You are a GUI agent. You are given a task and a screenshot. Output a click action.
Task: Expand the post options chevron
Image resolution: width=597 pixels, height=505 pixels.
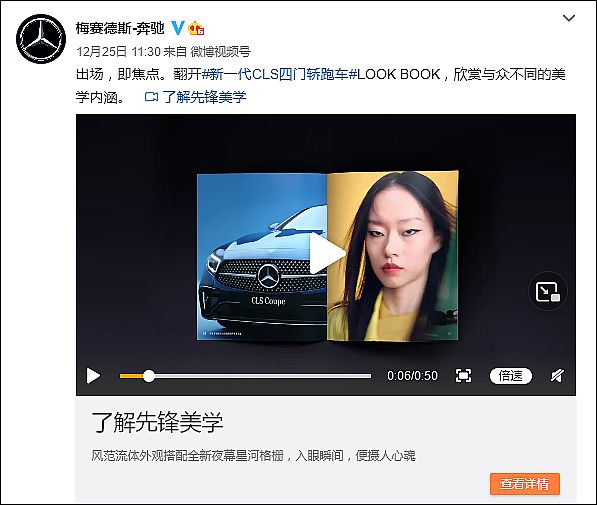point(569,18)
